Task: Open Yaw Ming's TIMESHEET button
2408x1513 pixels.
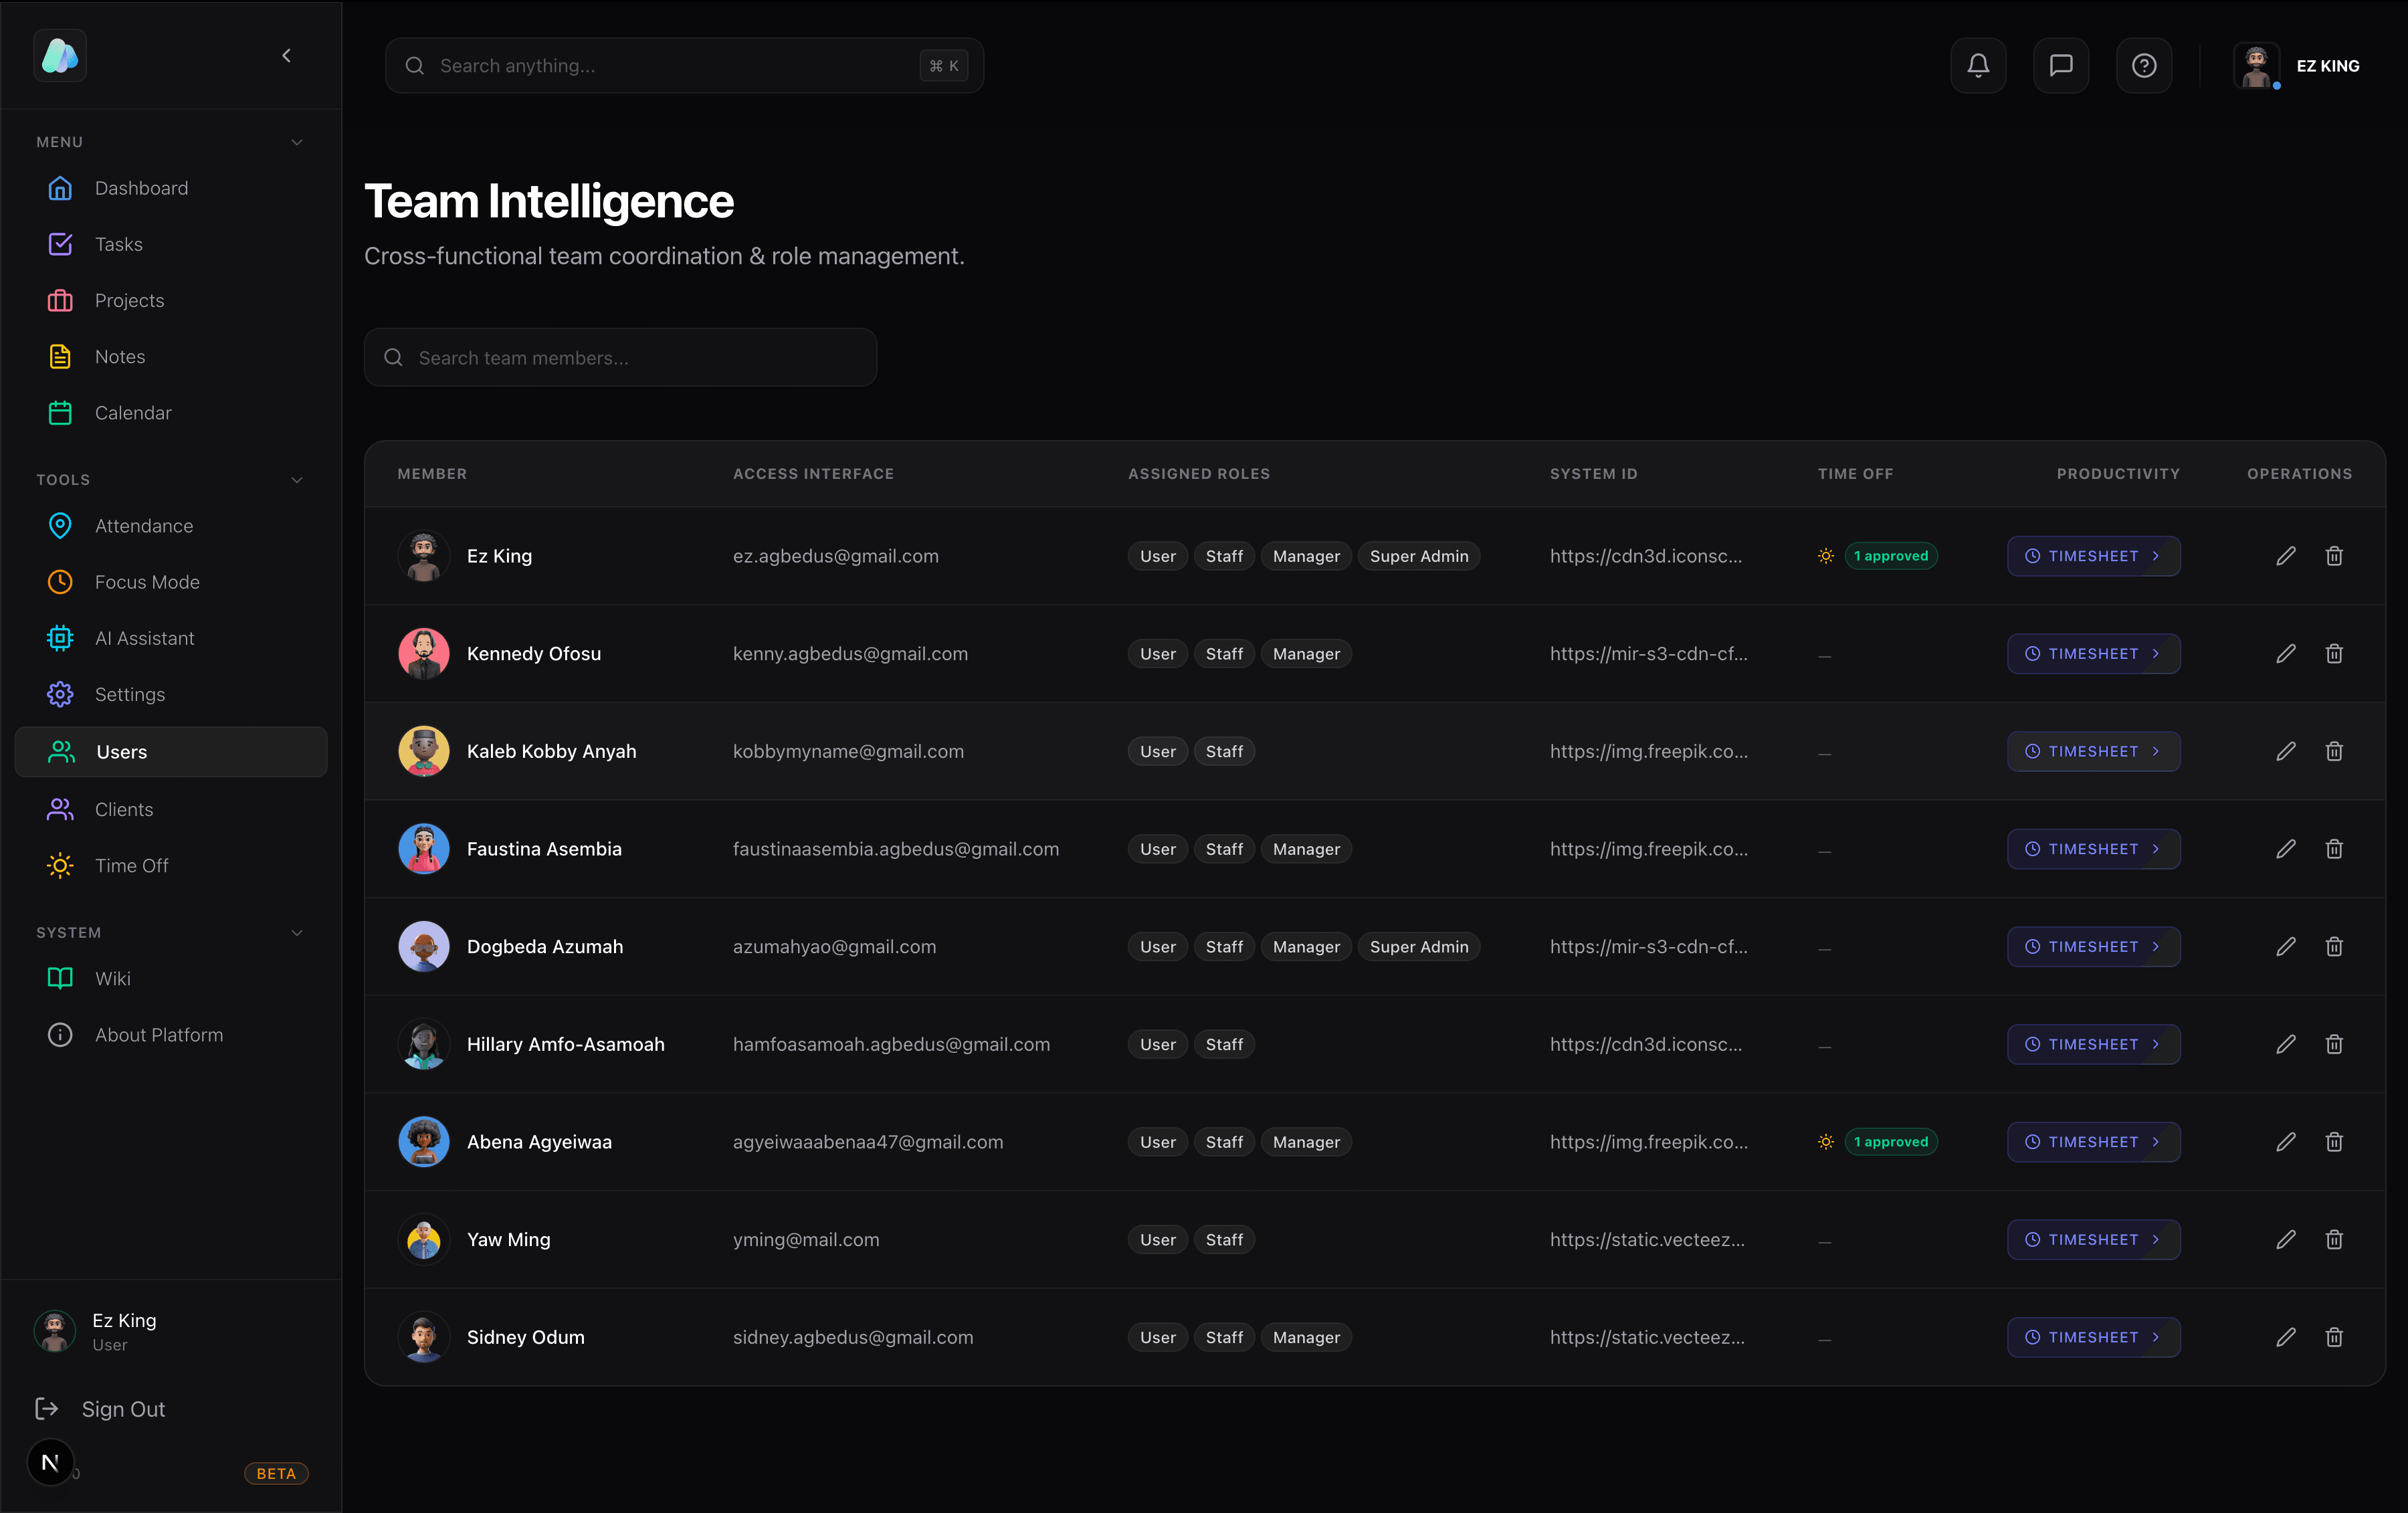Action: coord(2093,1240)
